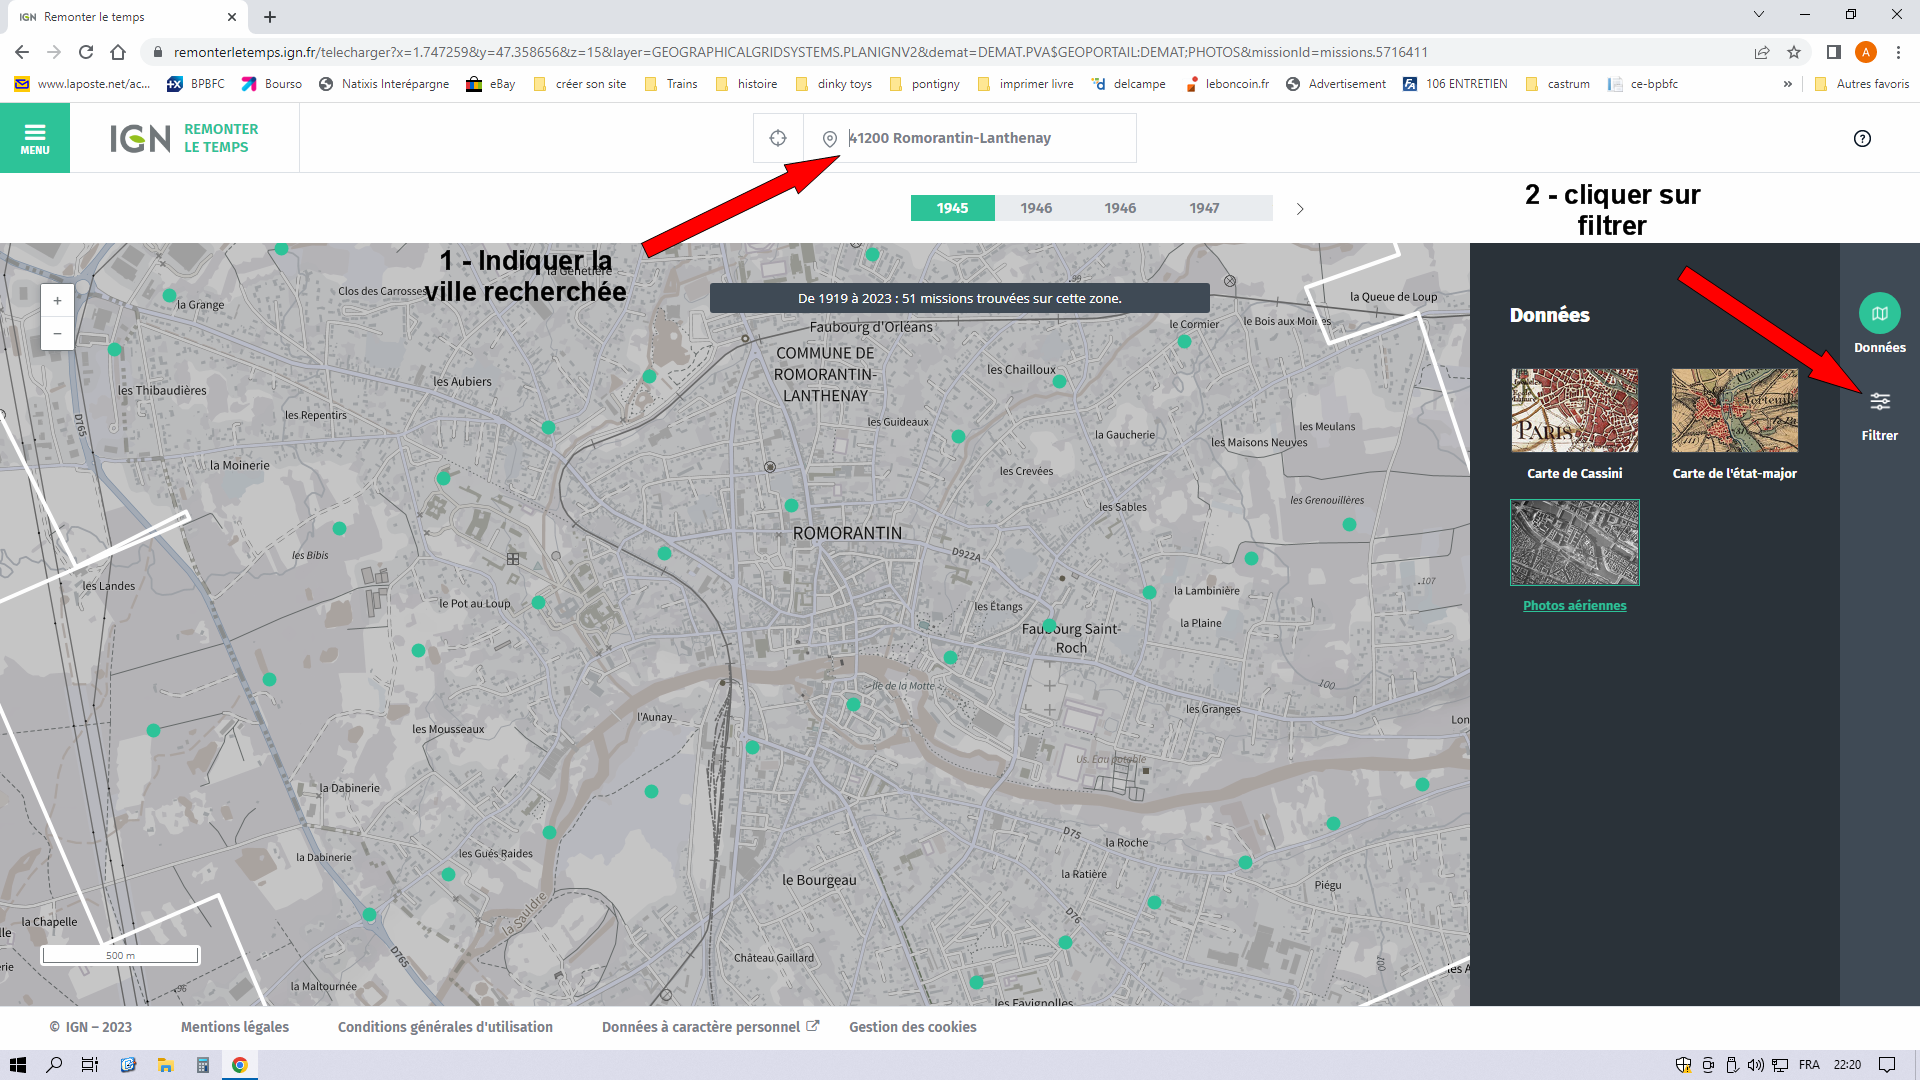Expand hidden bookmarks with double chevron
Screen dimensions: 1920x1080
1788,84
